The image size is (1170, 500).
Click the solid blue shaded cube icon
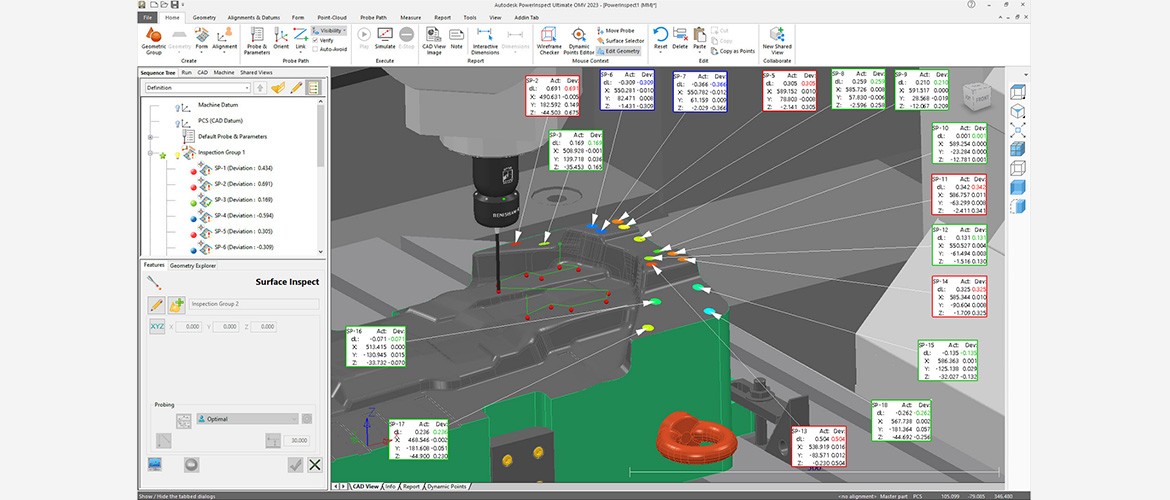point(1017,187)
